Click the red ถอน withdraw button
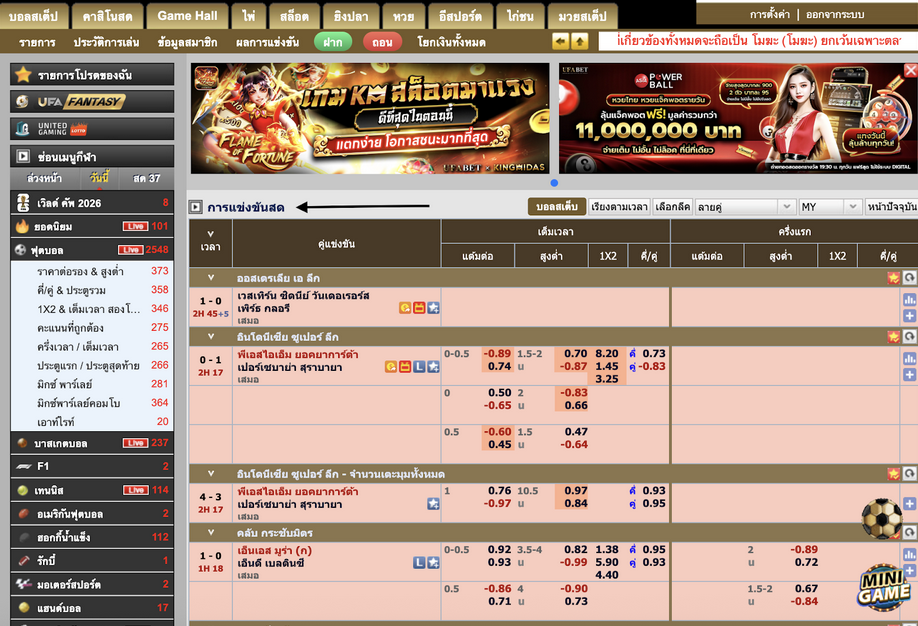Image resolution: width=918 pixels, height=626 pixels. pos(382,42)
